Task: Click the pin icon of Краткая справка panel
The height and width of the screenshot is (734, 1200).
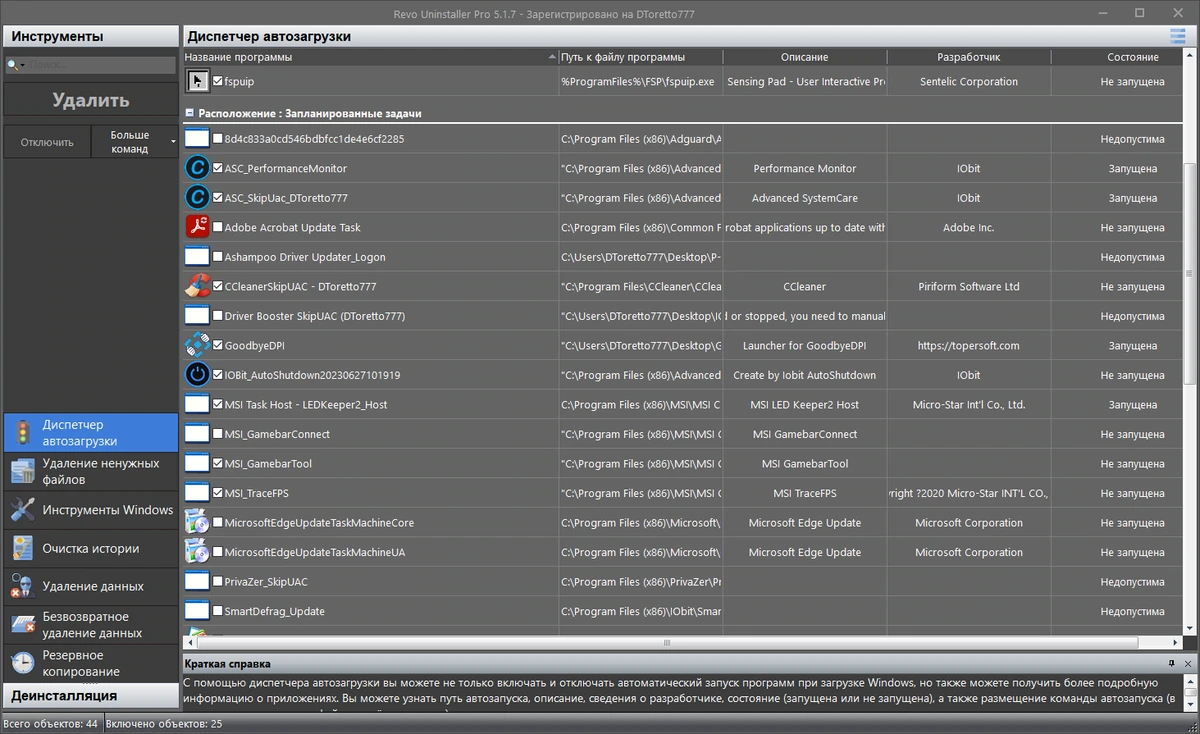Action: click(1171, 663)
